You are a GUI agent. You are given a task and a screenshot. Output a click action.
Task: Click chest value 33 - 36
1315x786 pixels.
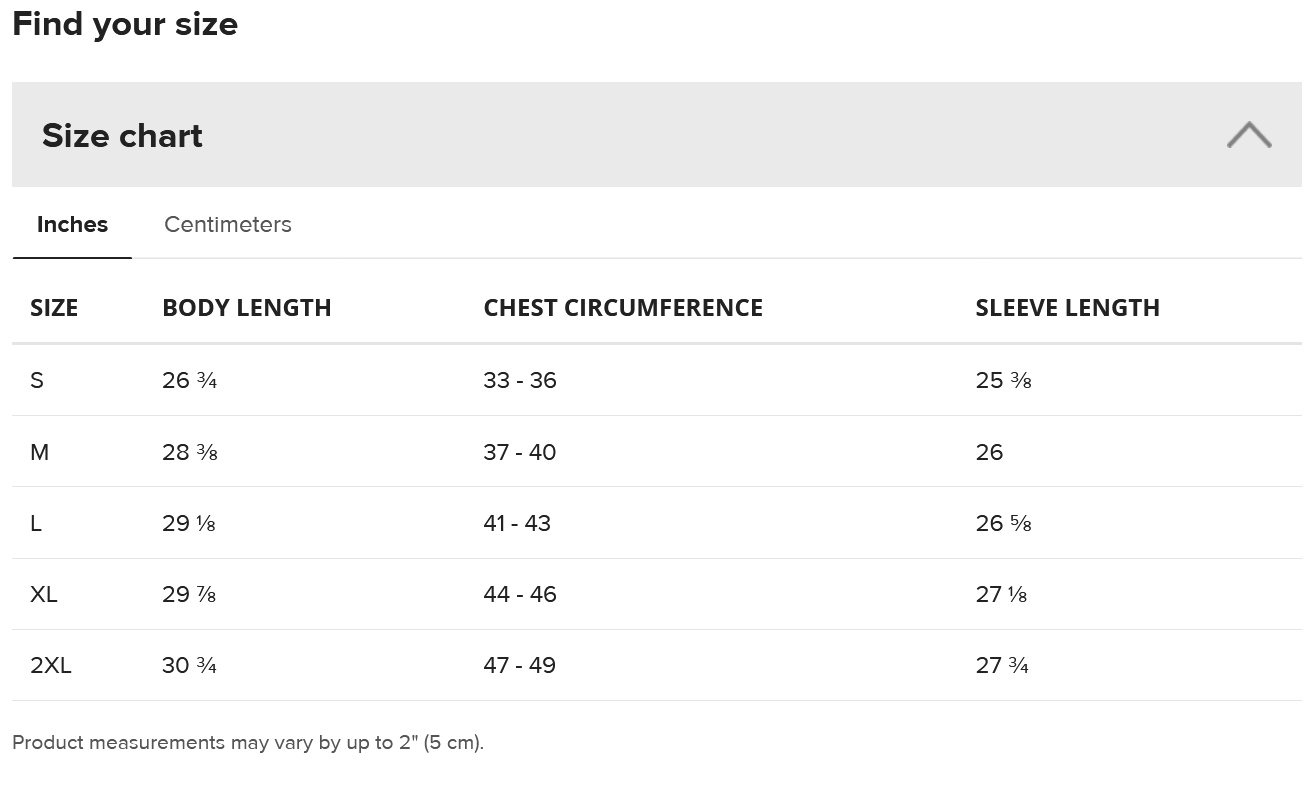519,381
